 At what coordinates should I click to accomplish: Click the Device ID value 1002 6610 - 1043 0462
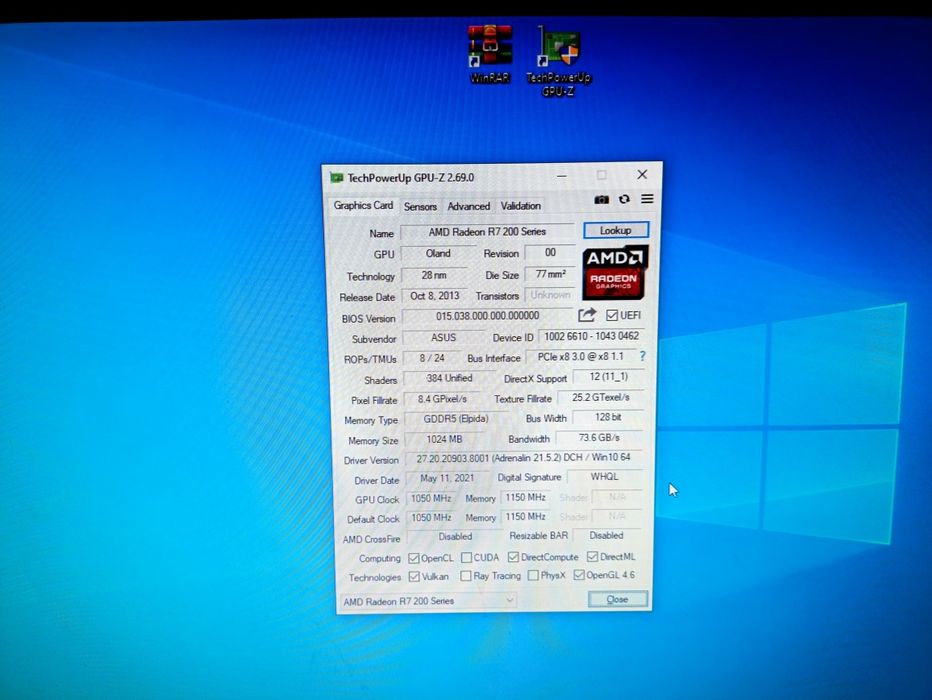(591, 336)
